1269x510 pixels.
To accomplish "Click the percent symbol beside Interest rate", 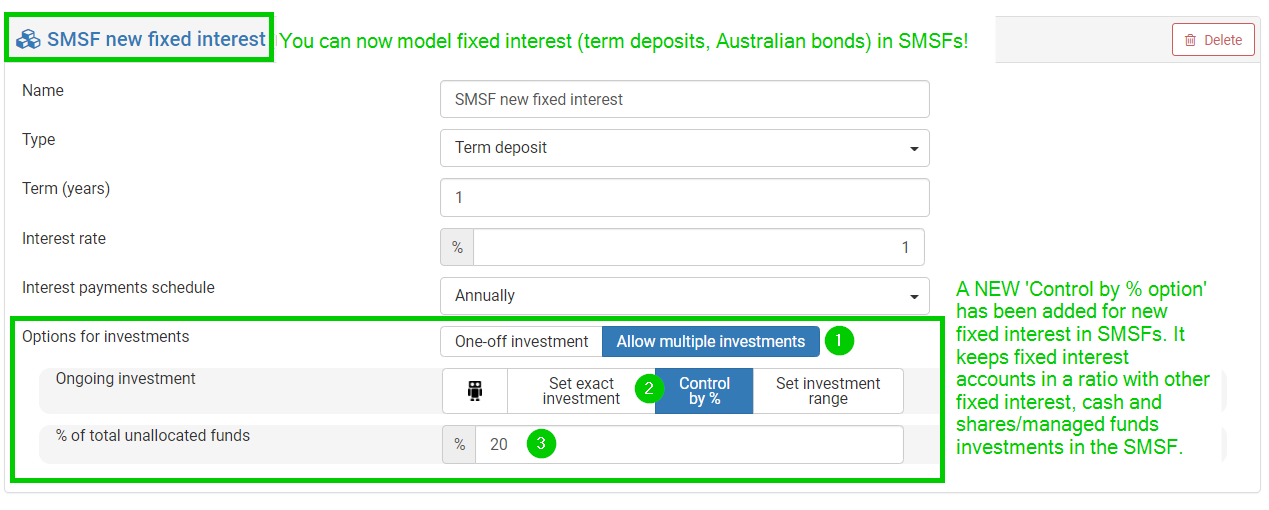I will 457,247.
